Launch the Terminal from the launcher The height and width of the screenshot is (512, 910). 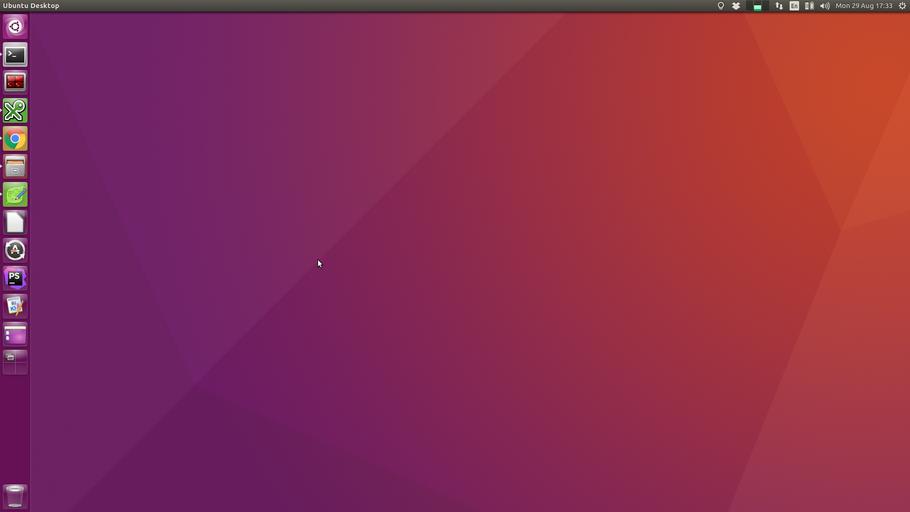point(15,55)
